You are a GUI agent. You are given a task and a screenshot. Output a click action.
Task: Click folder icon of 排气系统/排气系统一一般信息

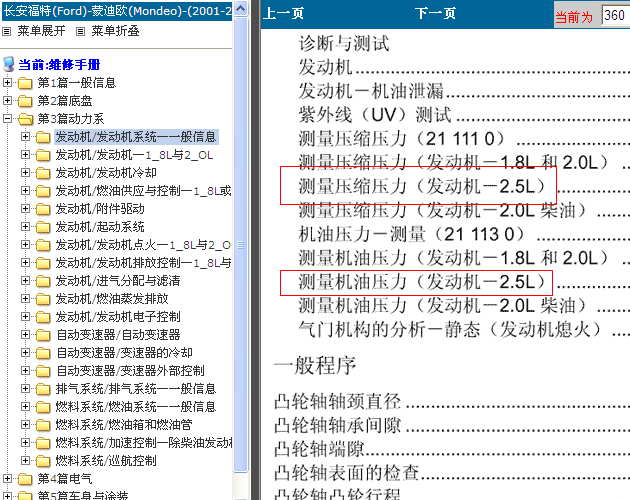[x=43, y=389]
